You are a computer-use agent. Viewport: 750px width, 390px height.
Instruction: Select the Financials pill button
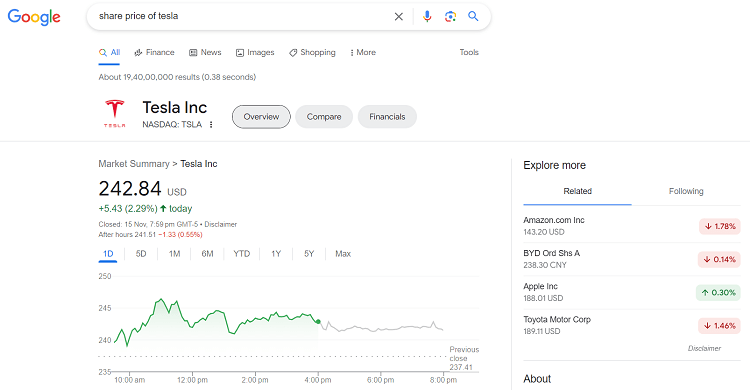[x=387, y=117]
